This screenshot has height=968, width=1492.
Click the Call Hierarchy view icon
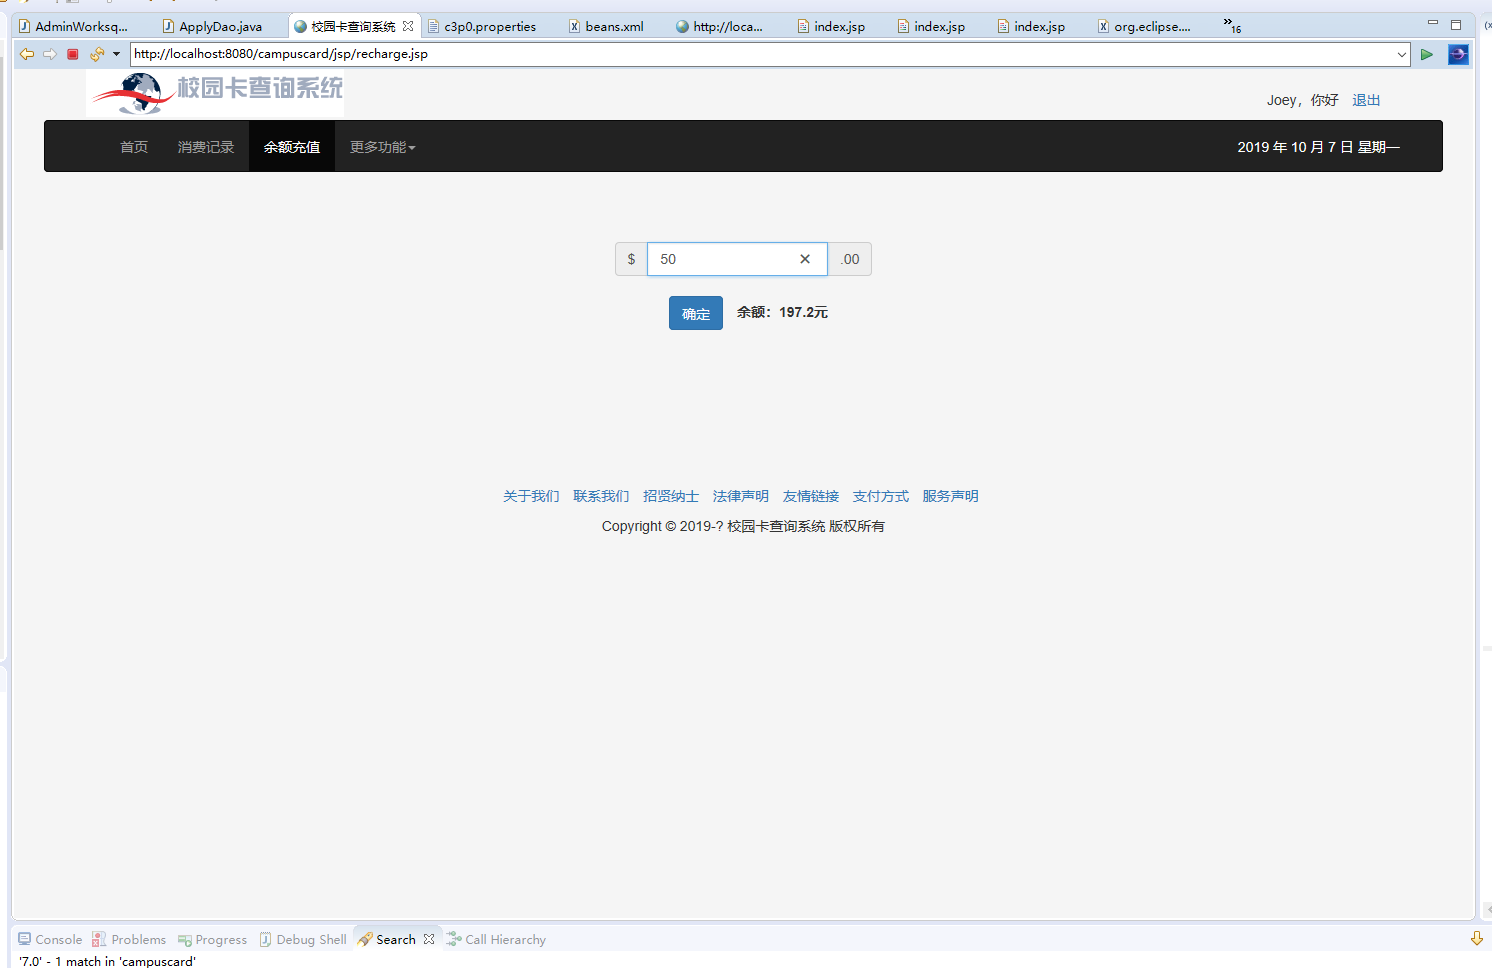[x=452, y=939]
